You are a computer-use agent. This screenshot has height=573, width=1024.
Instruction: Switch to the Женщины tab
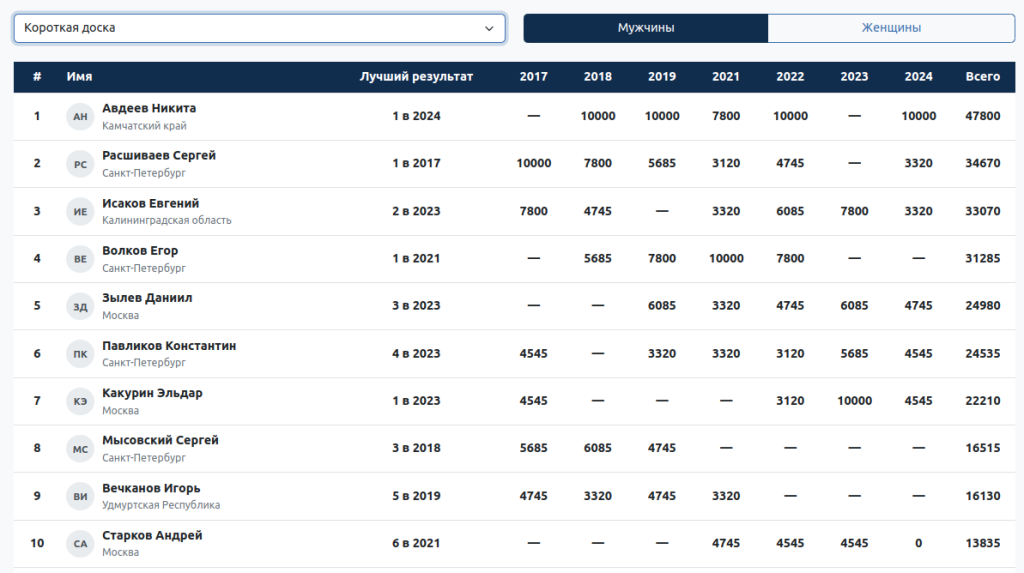[891, 28]
